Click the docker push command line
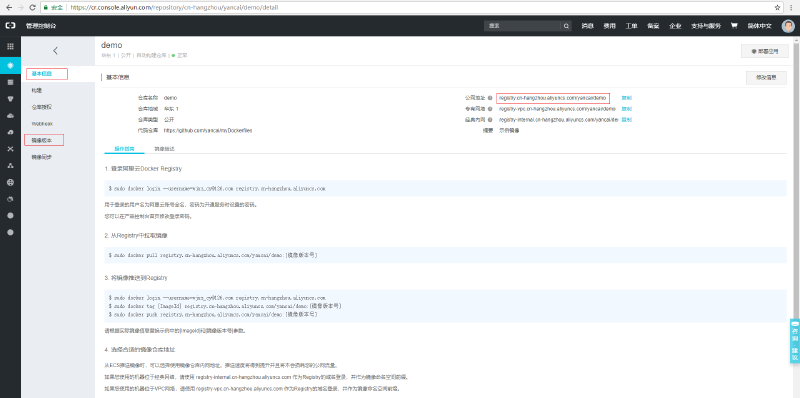800x398 pixels. click(213, 314)
